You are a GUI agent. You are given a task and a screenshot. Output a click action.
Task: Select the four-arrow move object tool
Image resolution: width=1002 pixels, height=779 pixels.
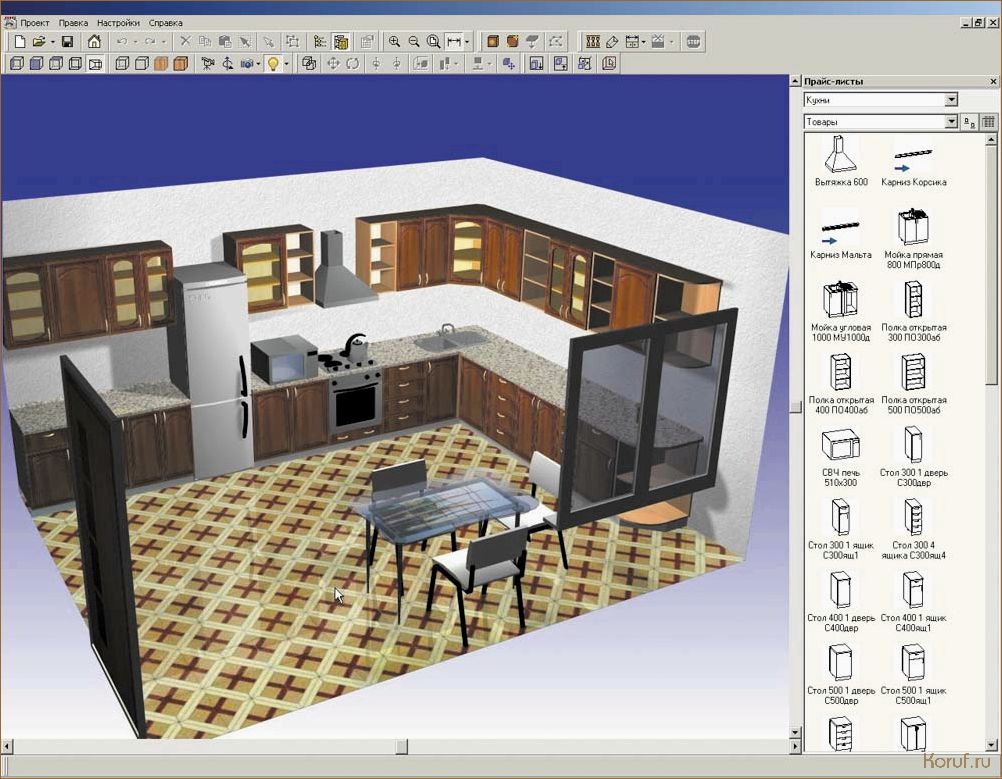point(334,64)
